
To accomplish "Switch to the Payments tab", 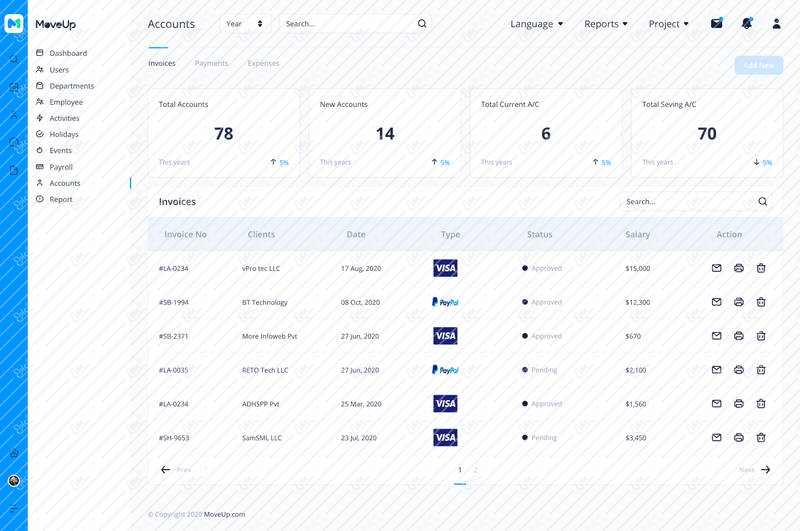I will pyautogui.click(x=211, y=63).
